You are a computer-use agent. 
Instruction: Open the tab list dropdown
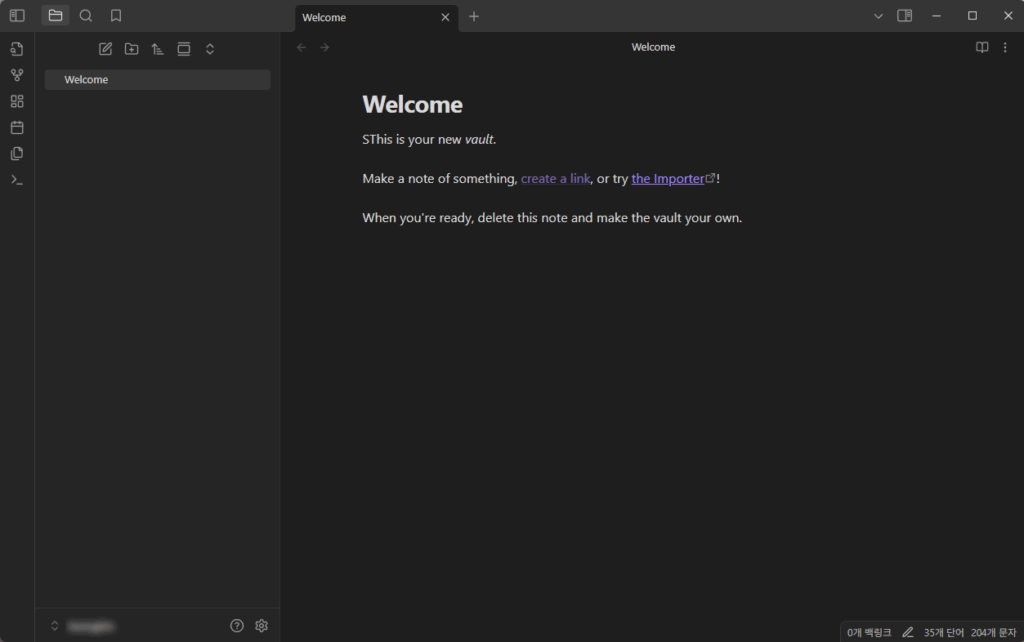[x=878, y=16]
